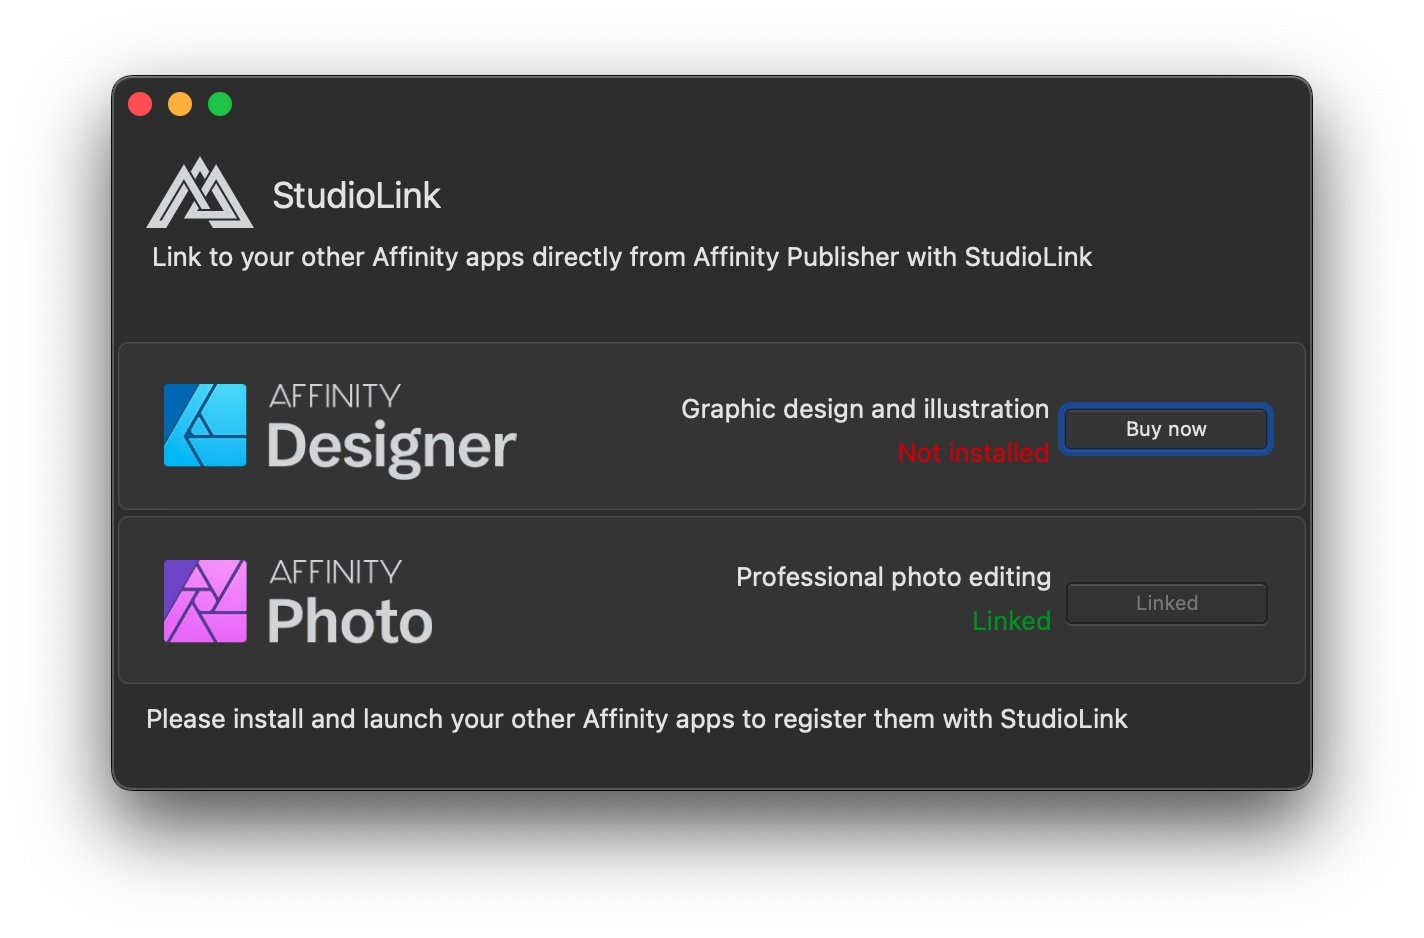Viewport: 1424px width, 938px height.
Task: Click the Affinity Designer app icon
Action: click(203, 425)
